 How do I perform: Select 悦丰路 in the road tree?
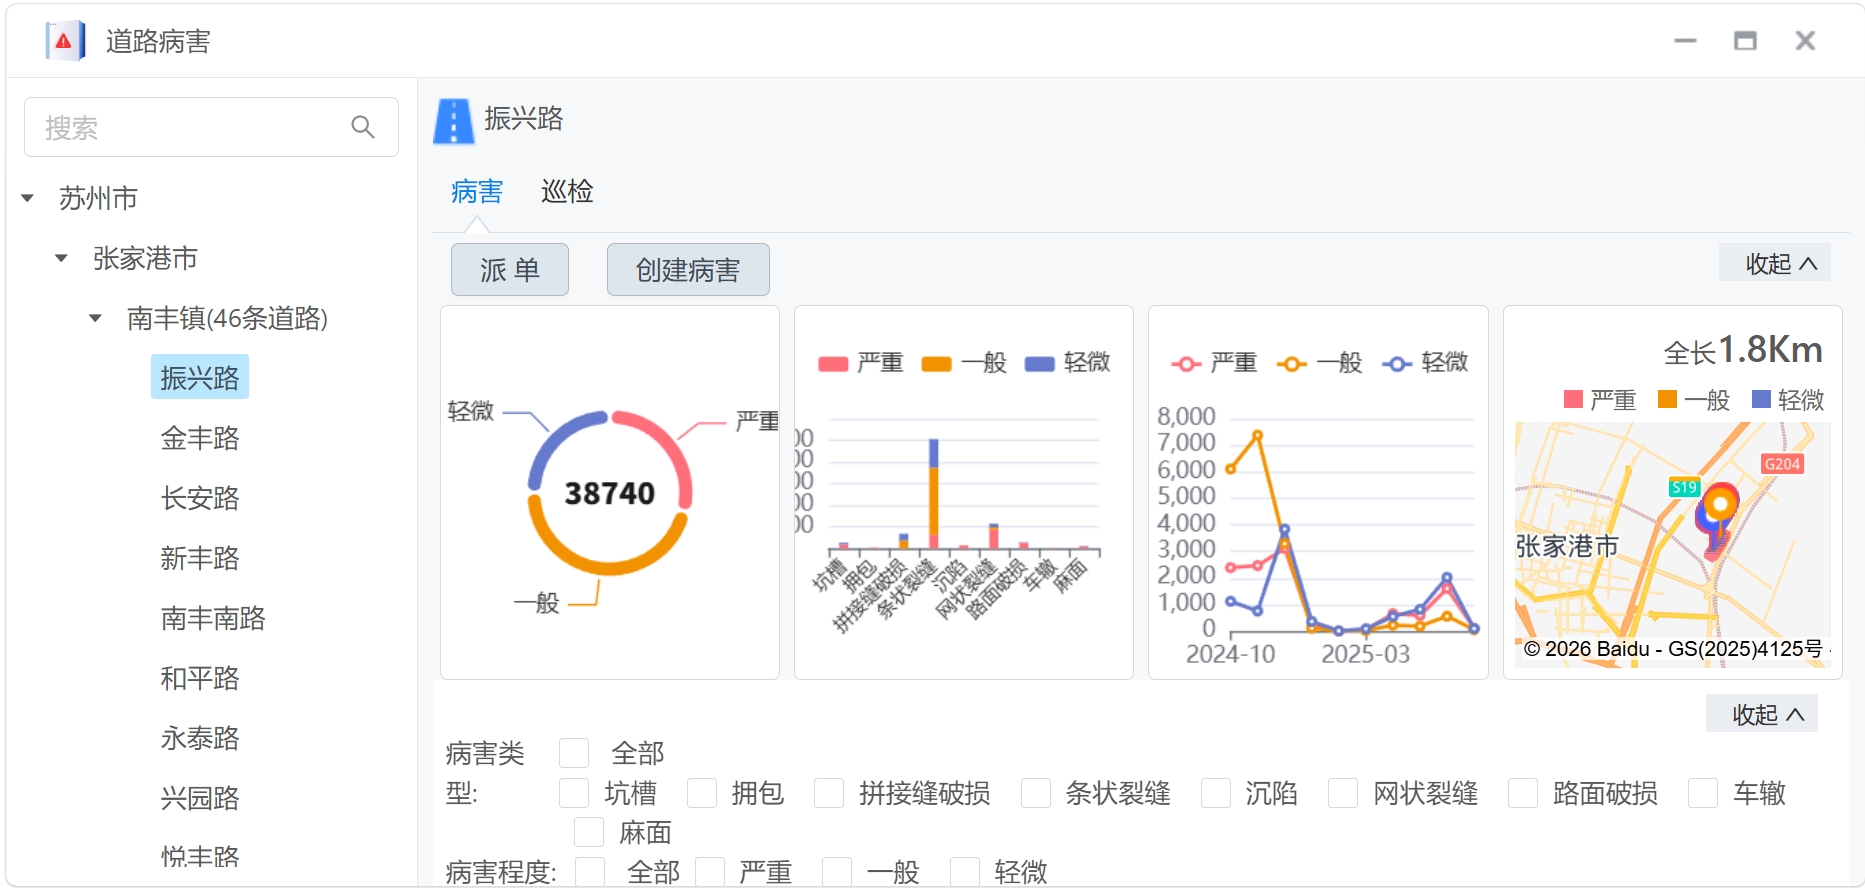200,856
